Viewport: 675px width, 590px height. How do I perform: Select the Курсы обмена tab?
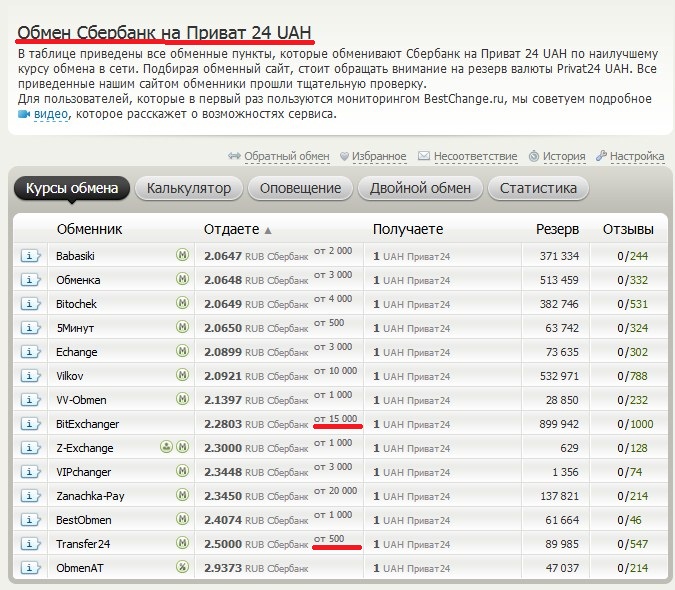click(x=72, y=188)
